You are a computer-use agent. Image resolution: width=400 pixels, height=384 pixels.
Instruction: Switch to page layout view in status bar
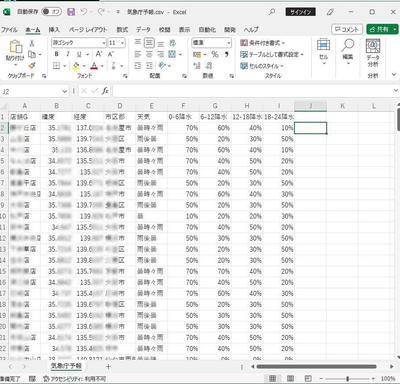pyautogui.click(x=290, y=378)
